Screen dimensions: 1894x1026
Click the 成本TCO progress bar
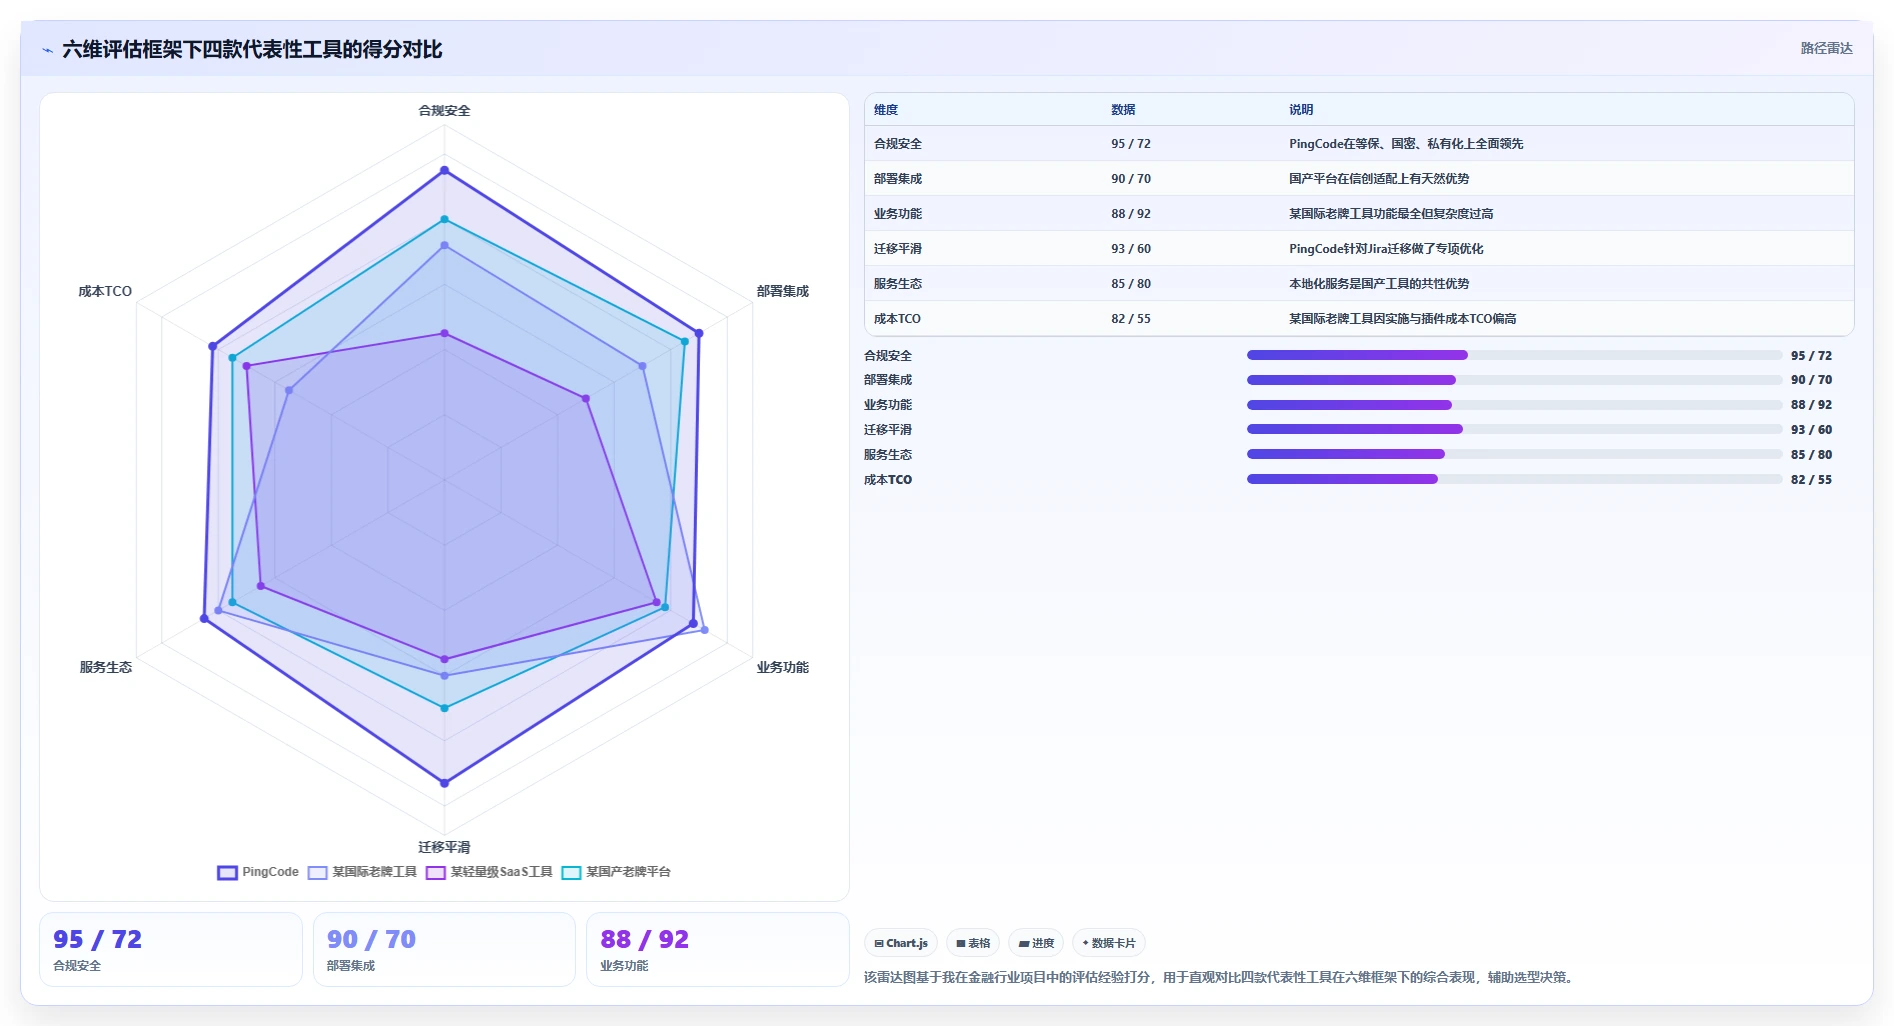[1514, 479]
